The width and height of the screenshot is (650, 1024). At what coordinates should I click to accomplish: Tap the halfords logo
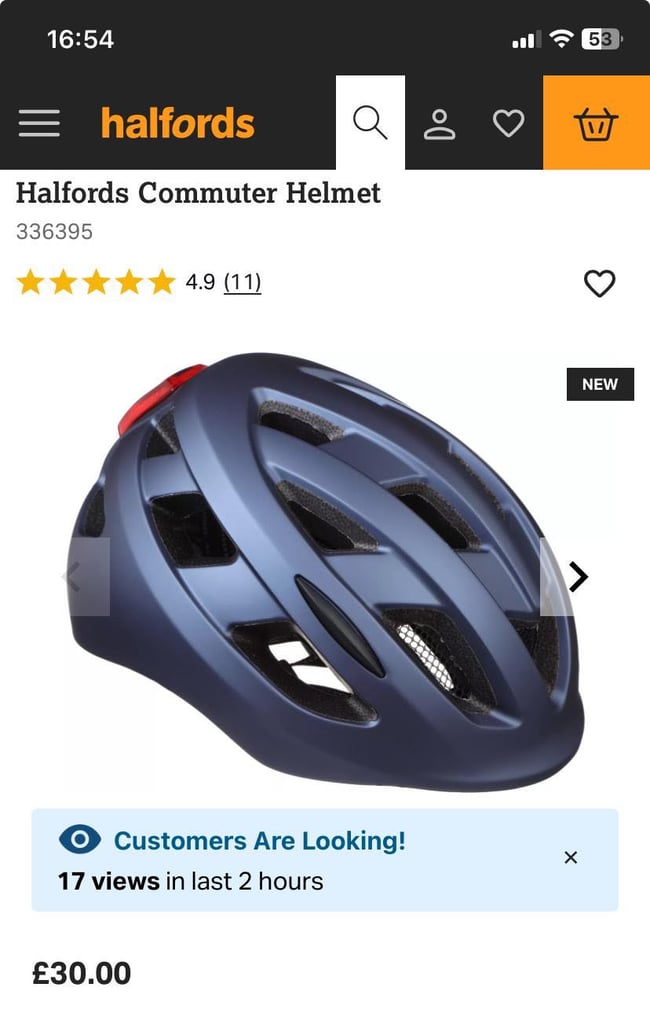(178, 123)
